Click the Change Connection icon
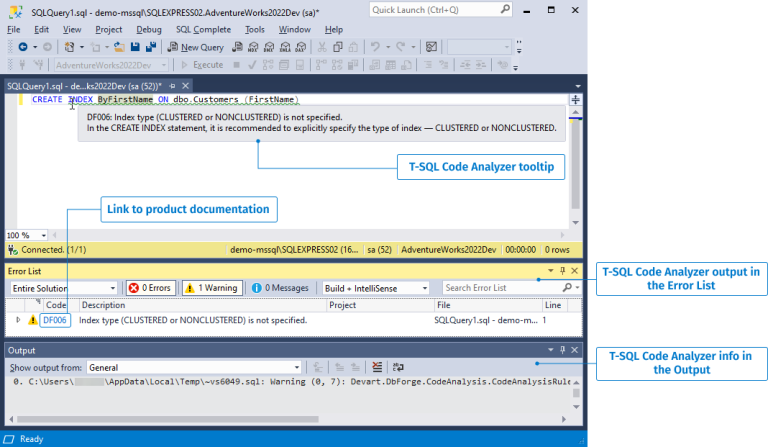 pyautogui.click(x=38, y=65)
